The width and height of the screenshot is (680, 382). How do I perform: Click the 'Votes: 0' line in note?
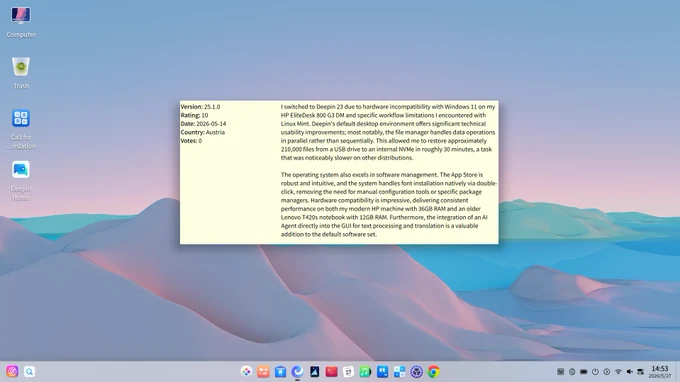(191, 141)
